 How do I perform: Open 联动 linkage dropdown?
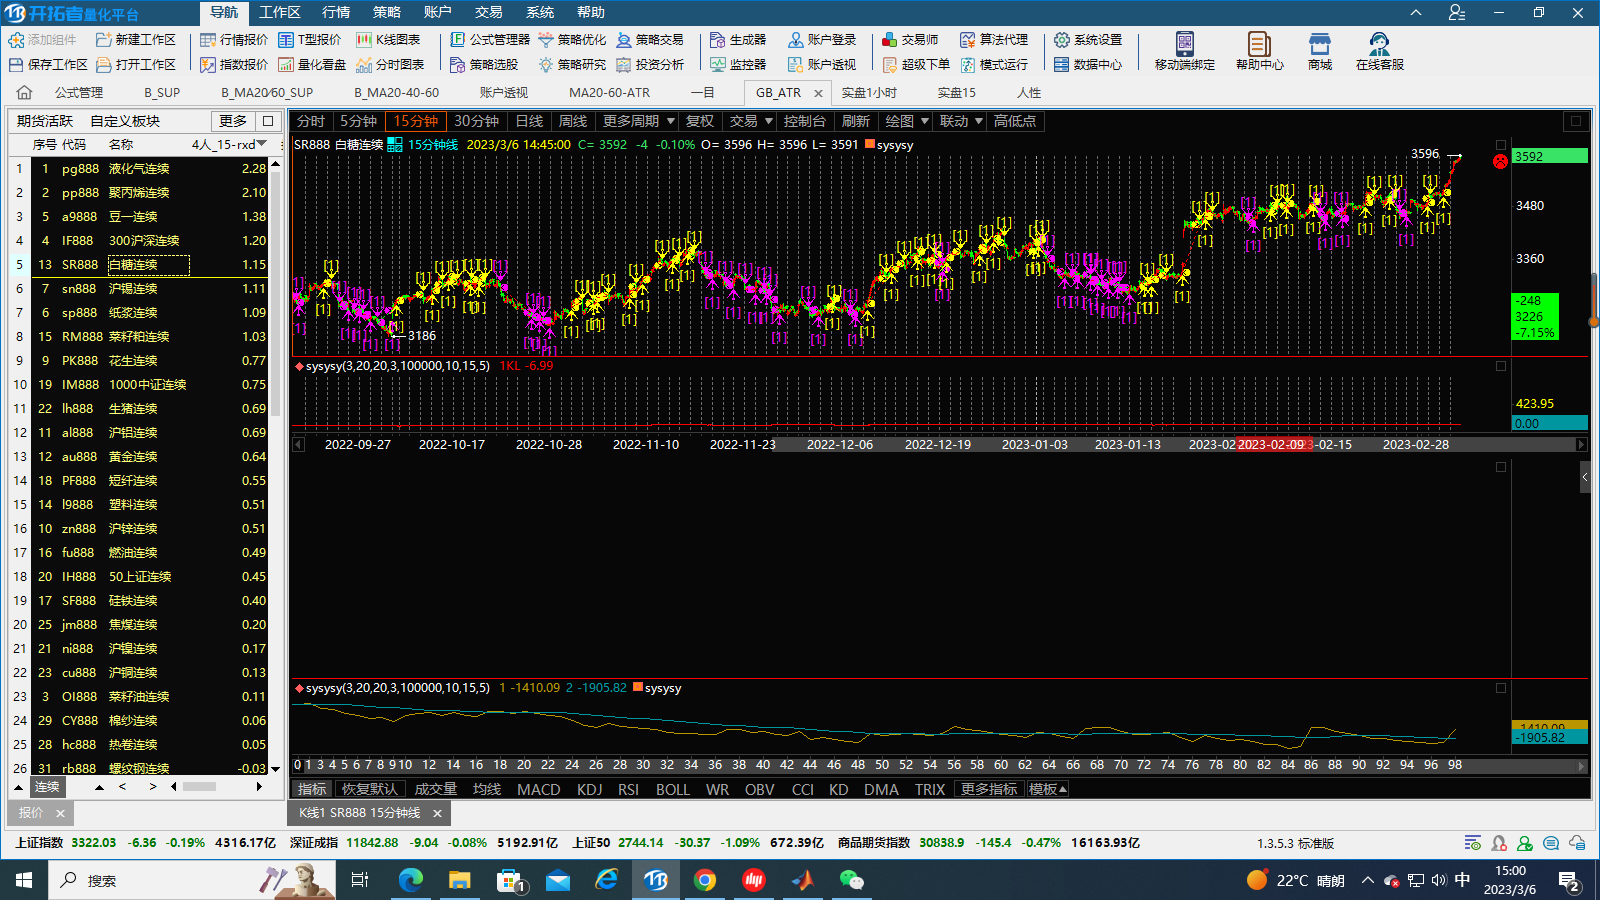click(x=961, y=121)
